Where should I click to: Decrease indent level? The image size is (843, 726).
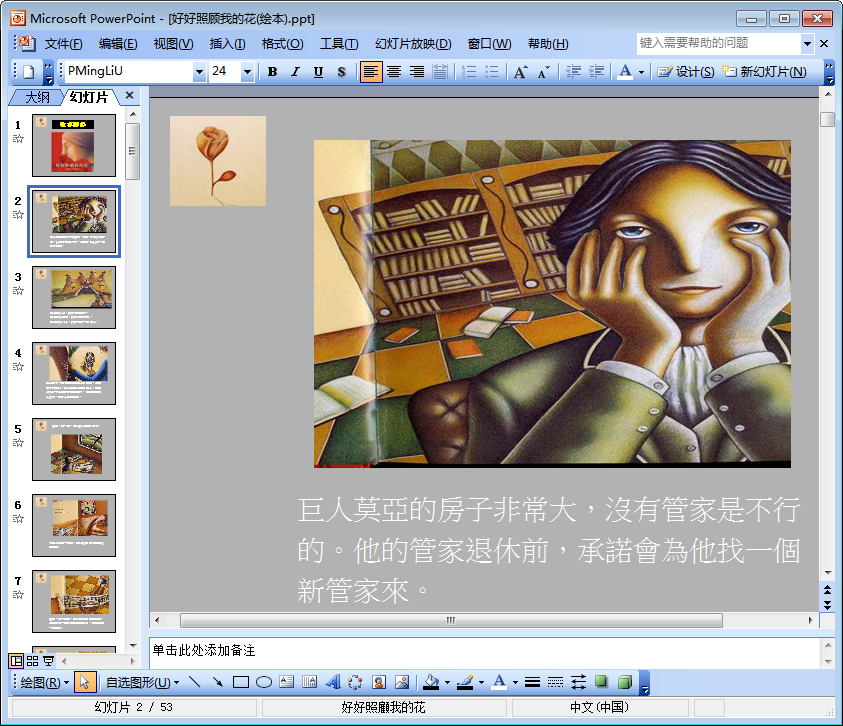click(574, 72)
